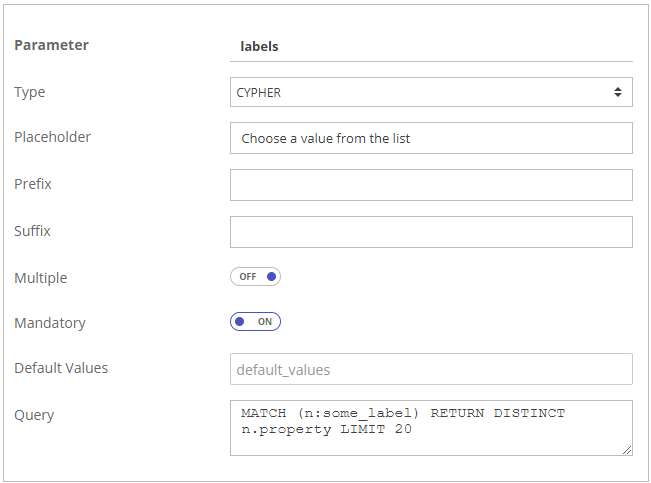Click the "Type" field label
Image resolution: width=651 pixels, height=483 pixels.
(x=30, y=92)
